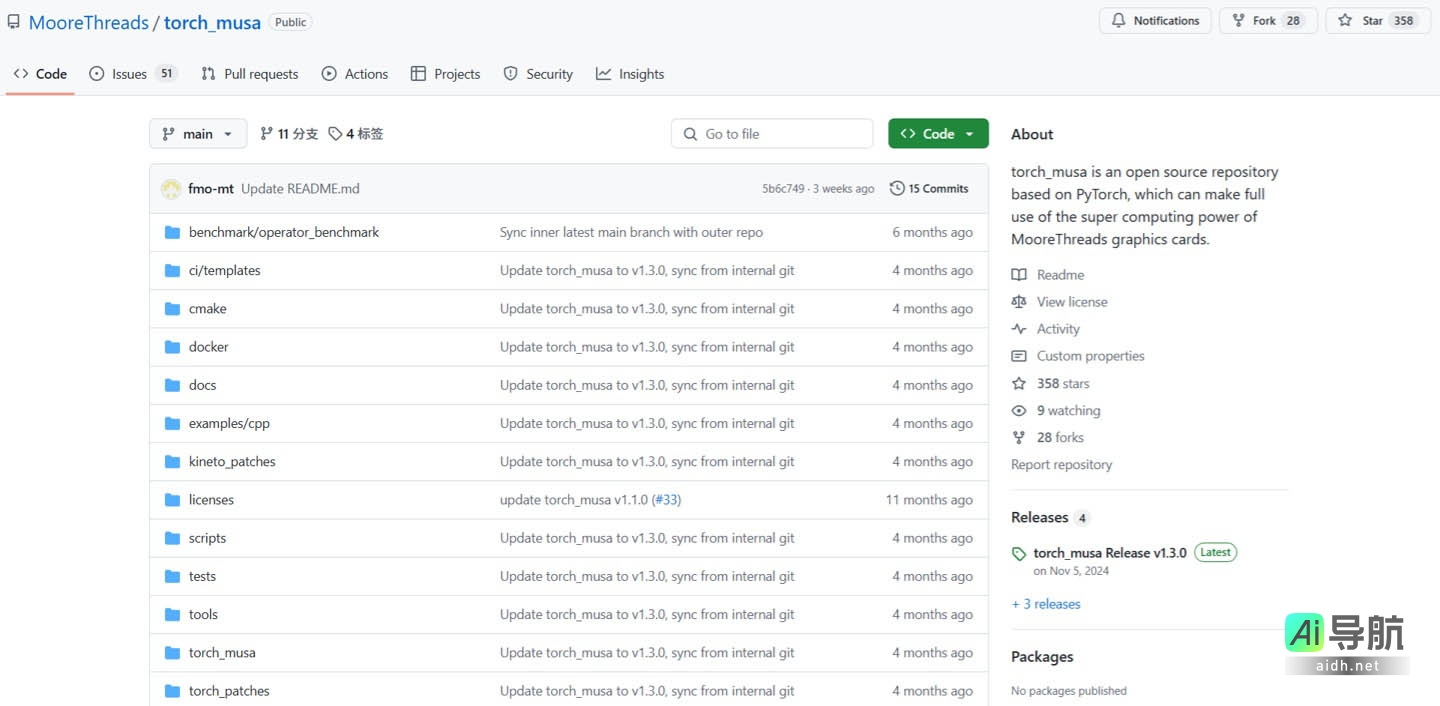The image size is (1440, 706).
Task: Click the tags icon beside 4 标签
Action: 335,134
